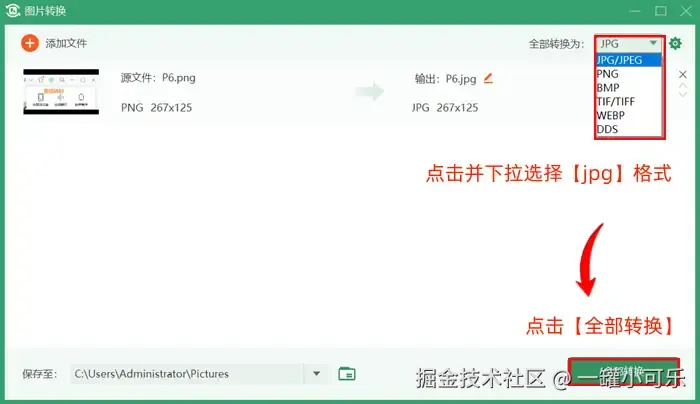700x404 pixels.
Task: Click the orange add file plus icon
Action: [x=30, y=43]
